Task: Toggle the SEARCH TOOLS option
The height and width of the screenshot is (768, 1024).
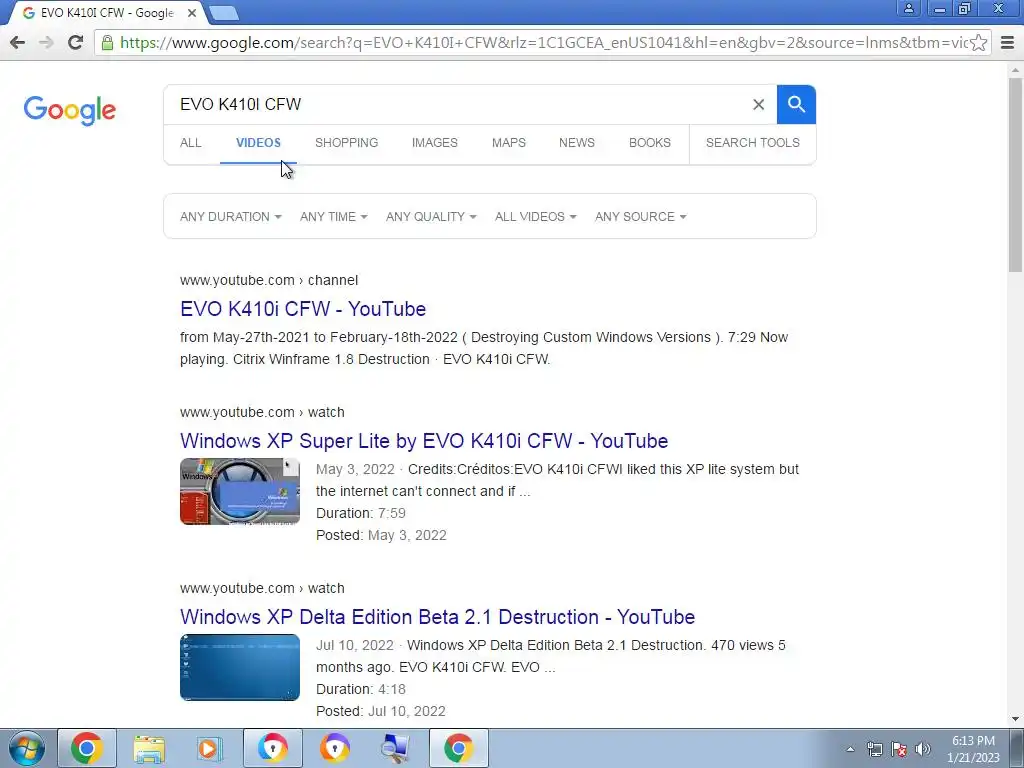Action: pos(752,143)
